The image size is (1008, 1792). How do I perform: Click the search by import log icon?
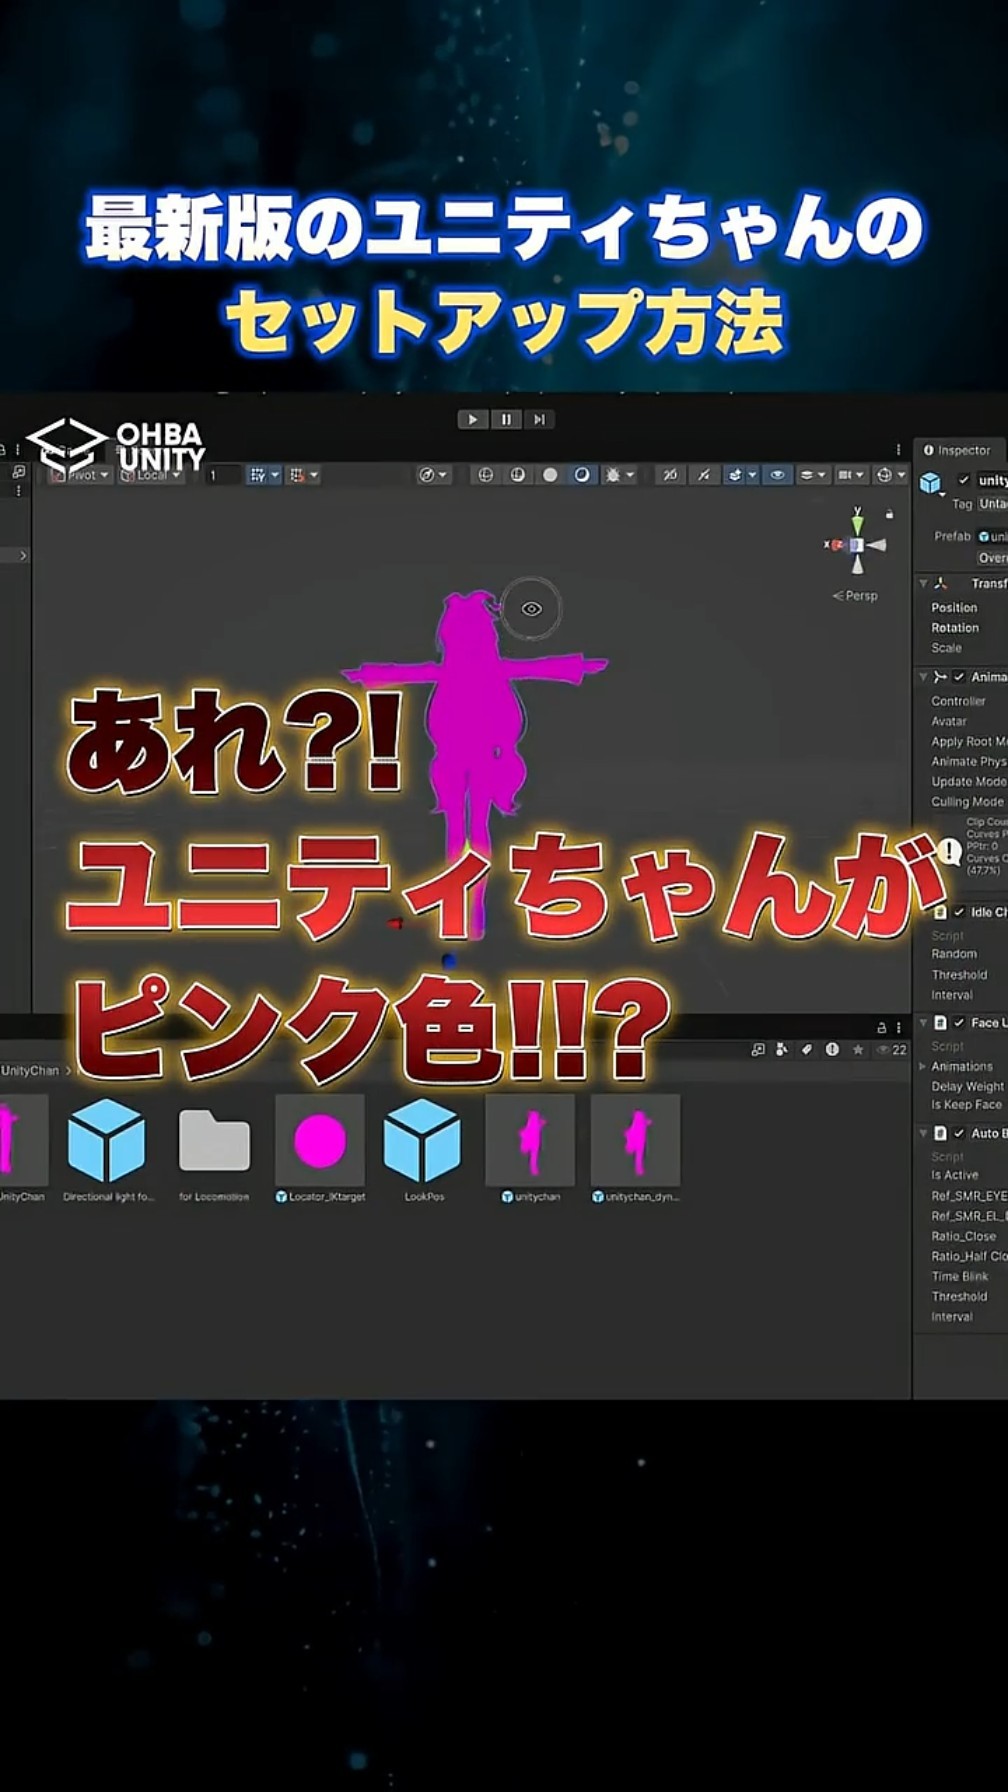pyautogui.click(x=832, y=1049)
